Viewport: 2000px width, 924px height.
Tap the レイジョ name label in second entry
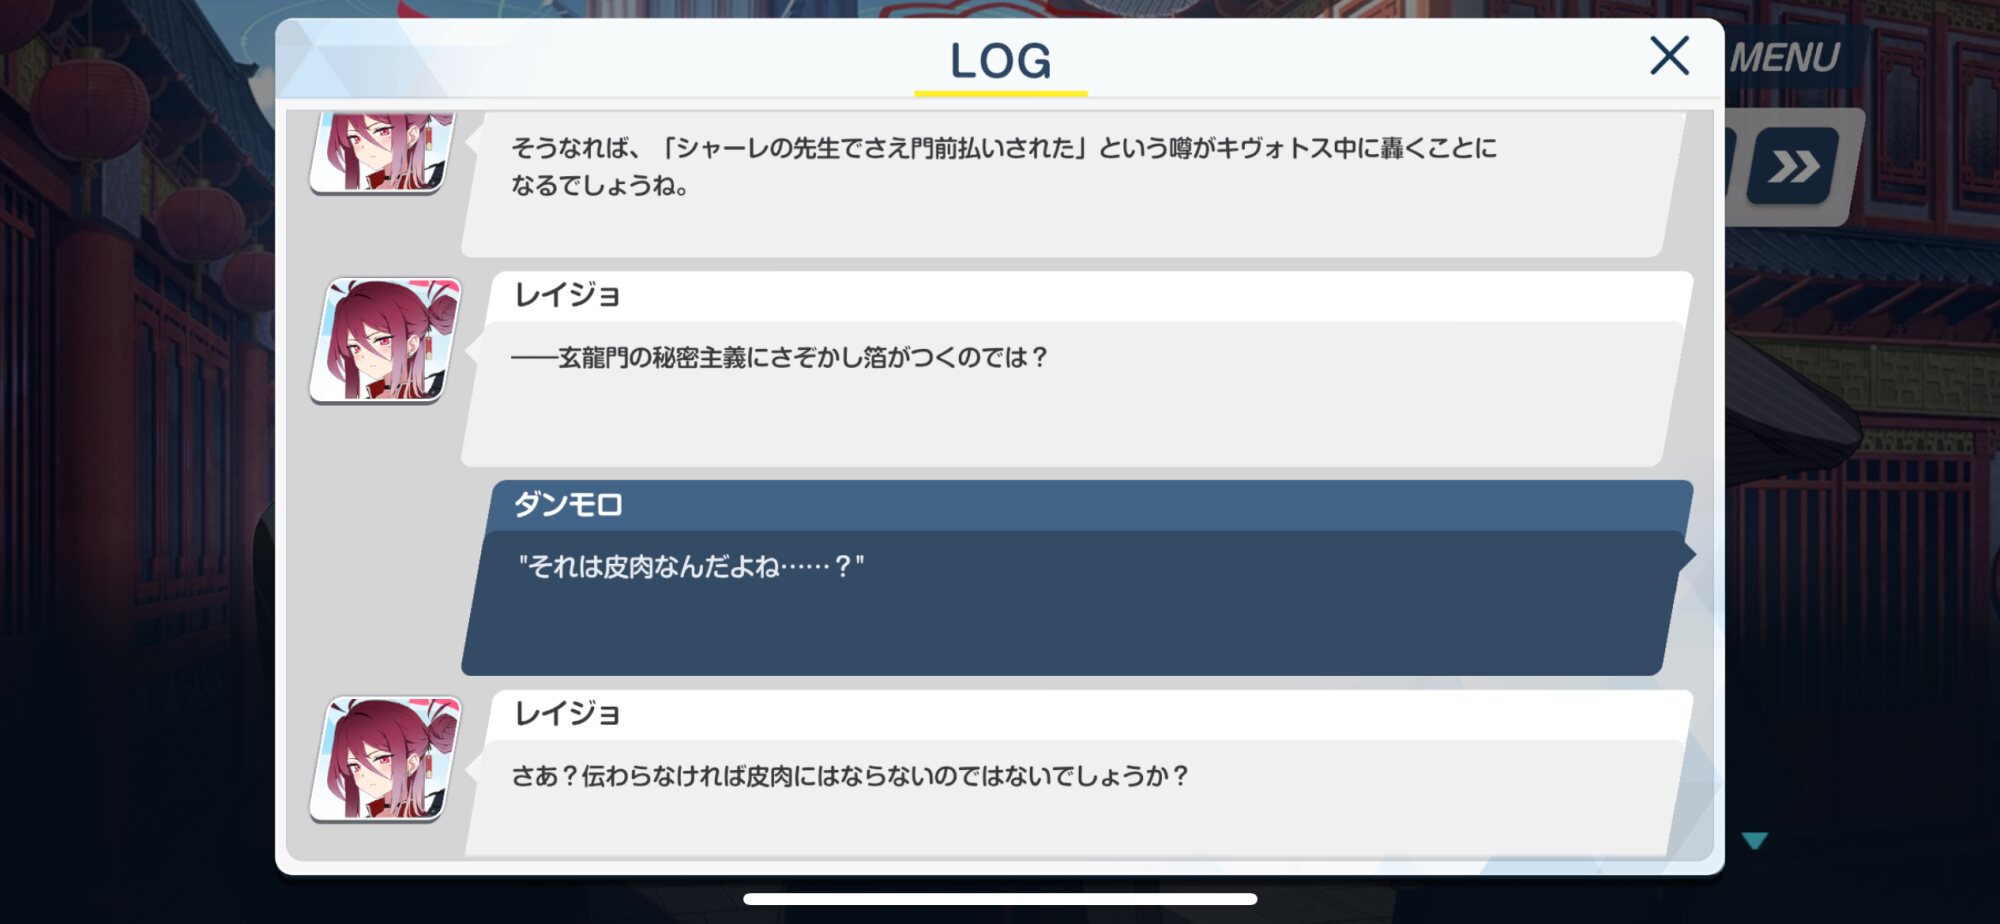point(567,295)
